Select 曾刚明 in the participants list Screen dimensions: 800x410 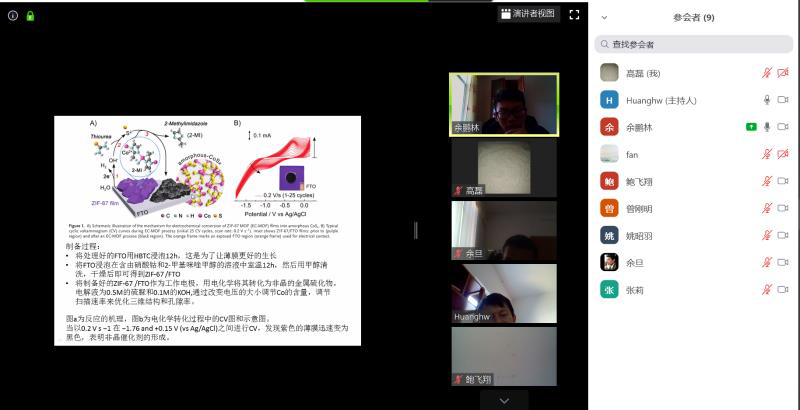point(638,208)
